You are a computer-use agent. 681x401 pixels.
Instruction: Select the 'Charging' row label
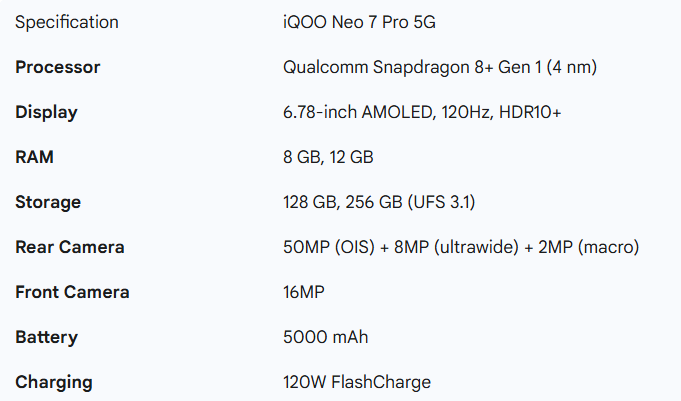[53, 382]
